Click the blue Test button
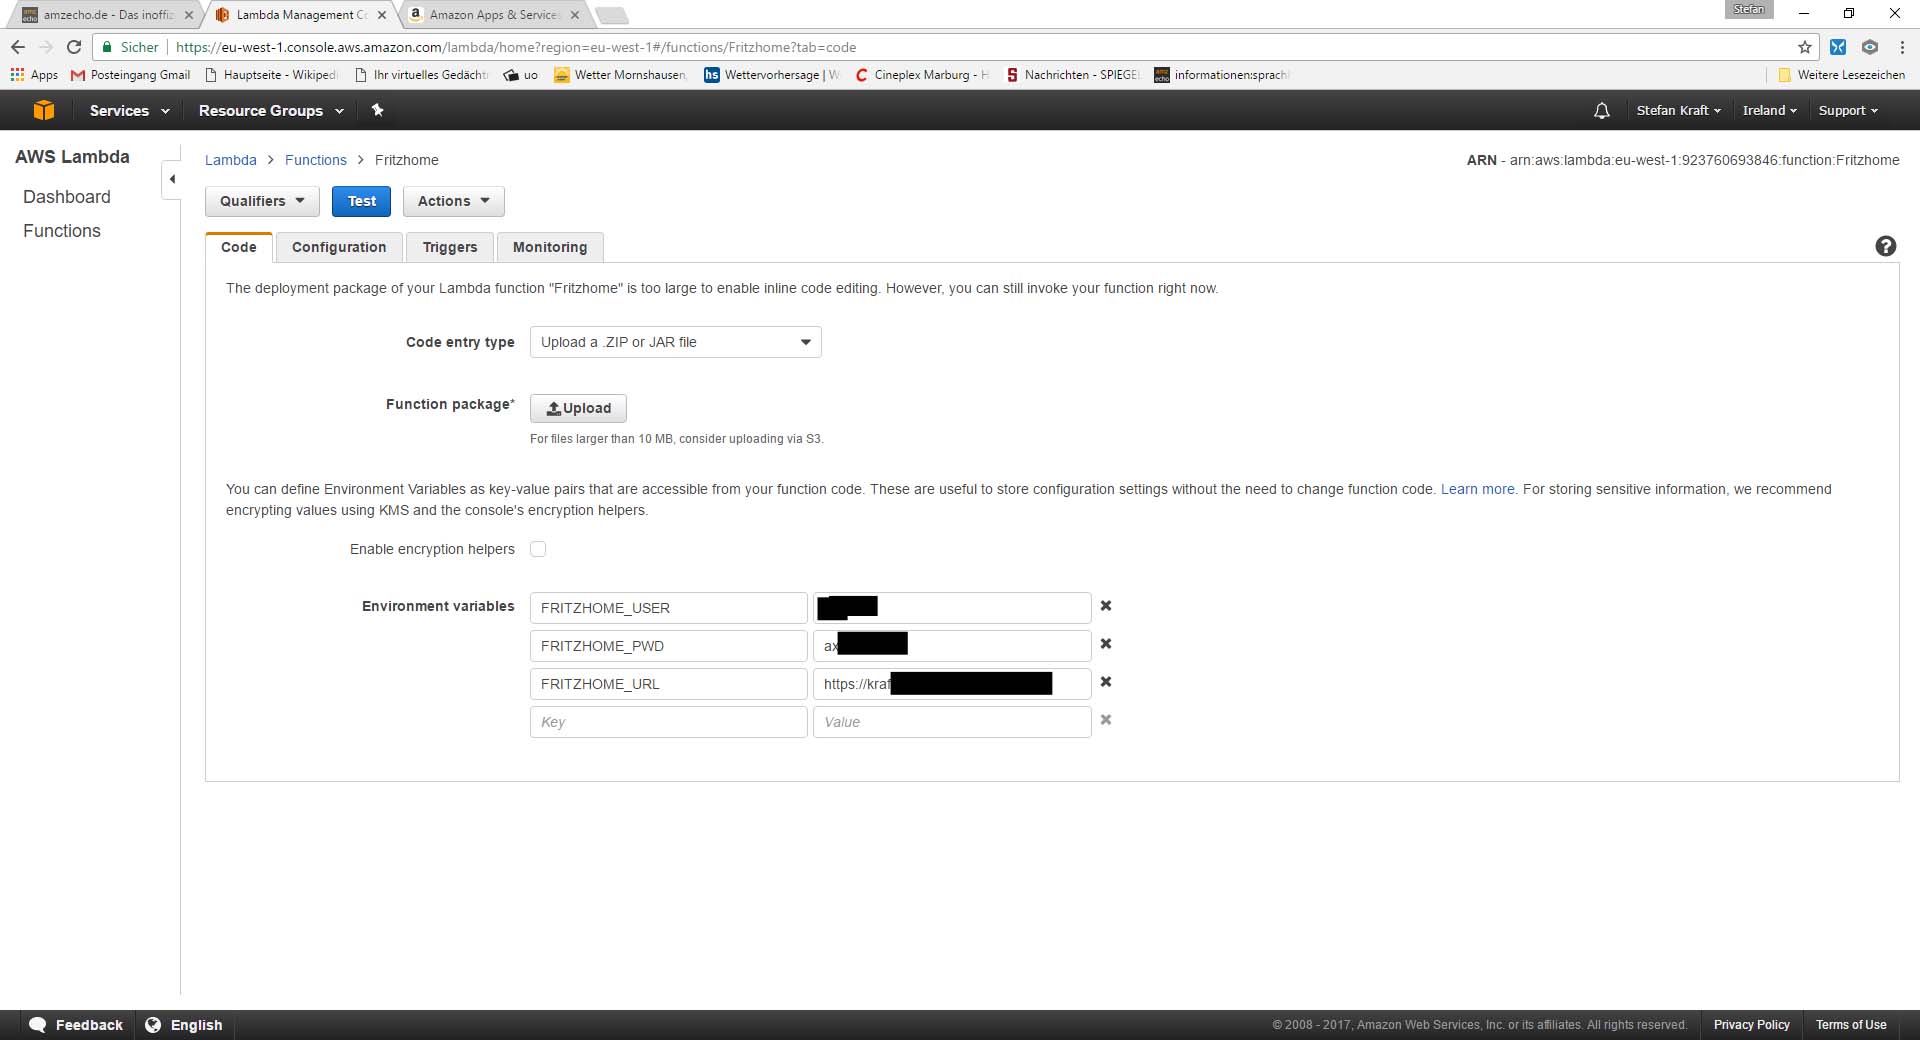The width and height of the screenshot is (1920, 1040). tap(362, 201)
